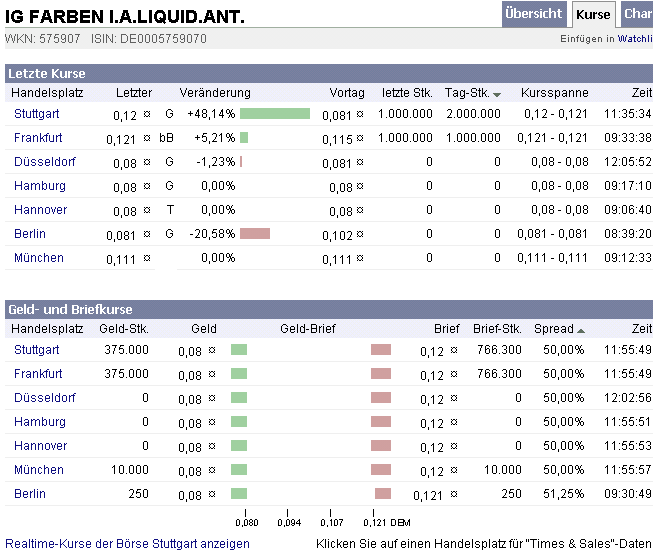
Task: Open Frankfurt in Geld- und Briefkurse table
Action: click(x=38, y=374)
